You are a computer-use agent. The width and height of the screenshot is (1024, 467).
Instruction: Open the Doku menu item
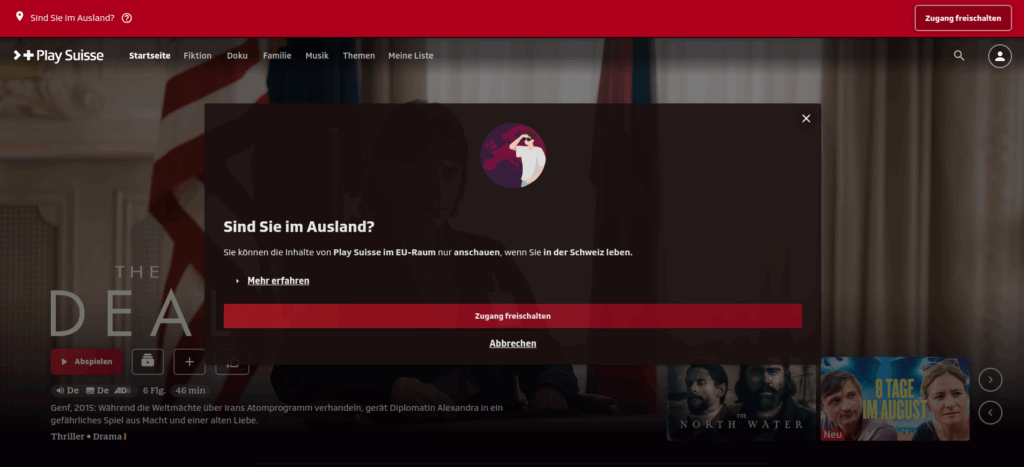(237, 56)
